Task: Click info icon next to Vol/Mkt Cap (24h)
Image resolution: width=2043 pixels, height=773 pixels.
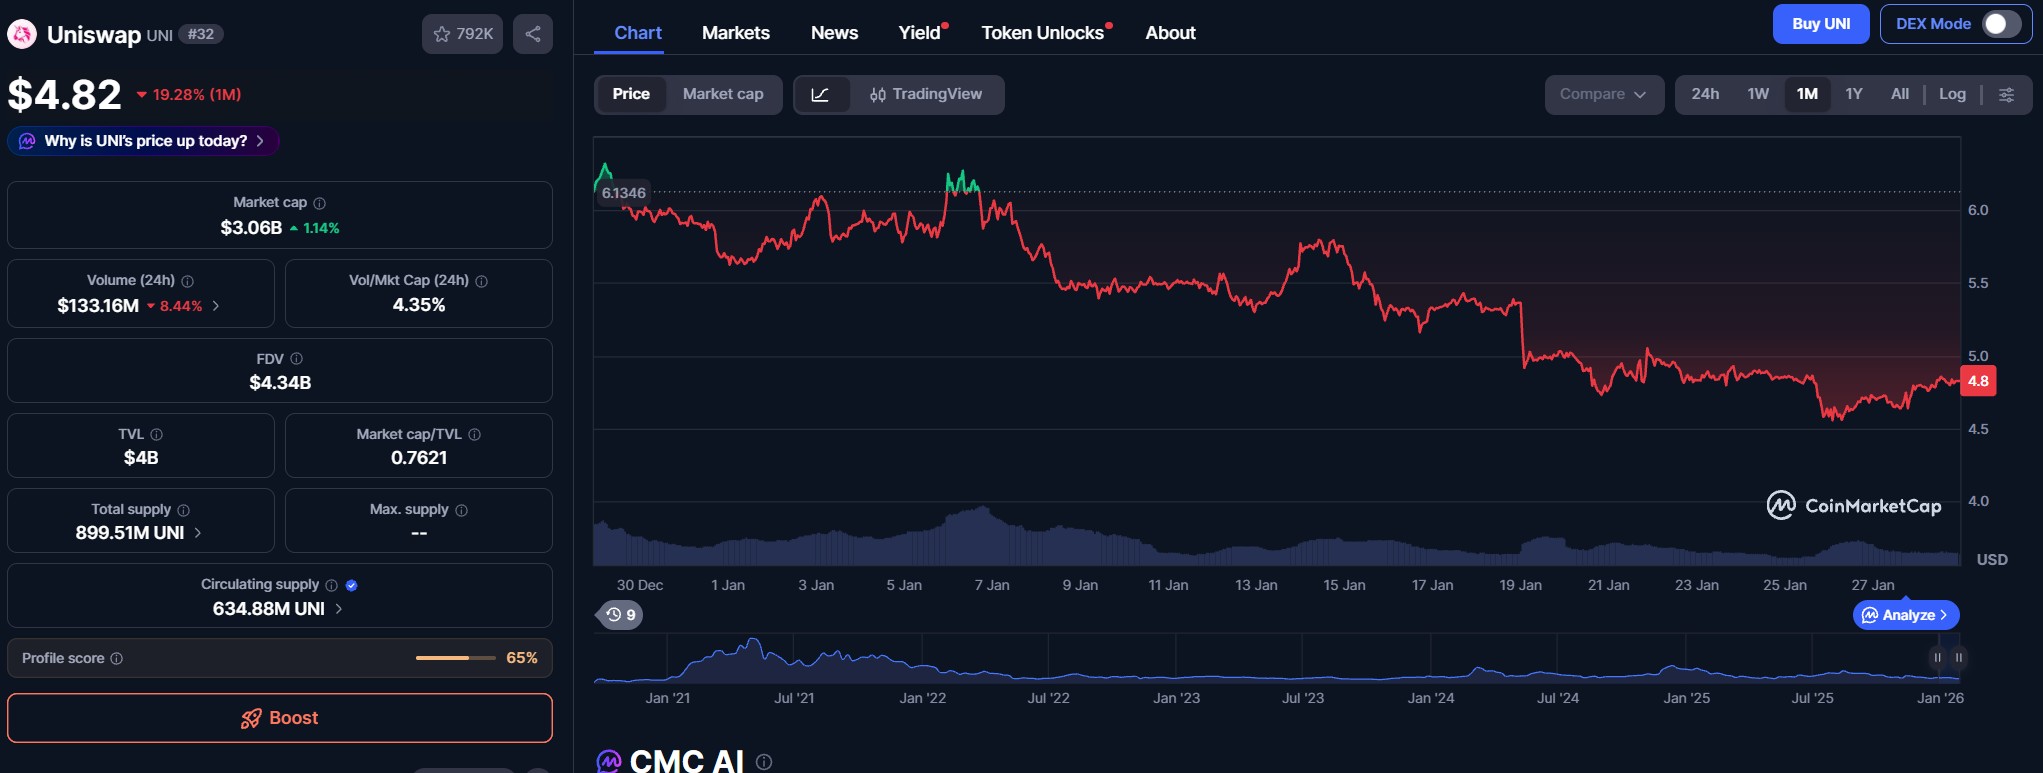Action: 482,281
